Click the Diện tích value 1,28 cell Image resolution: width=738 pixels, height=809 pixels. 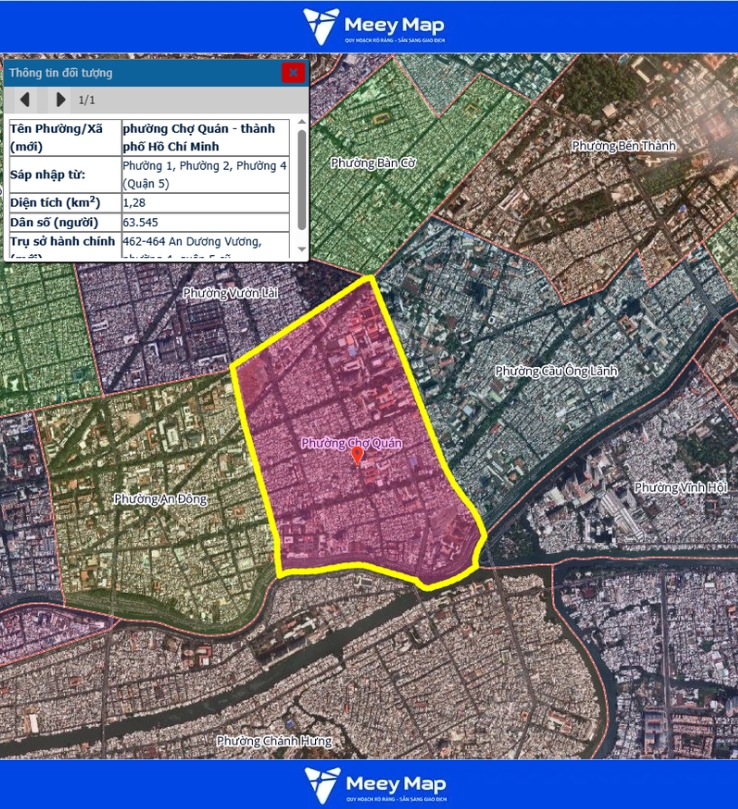pos(206,202)
